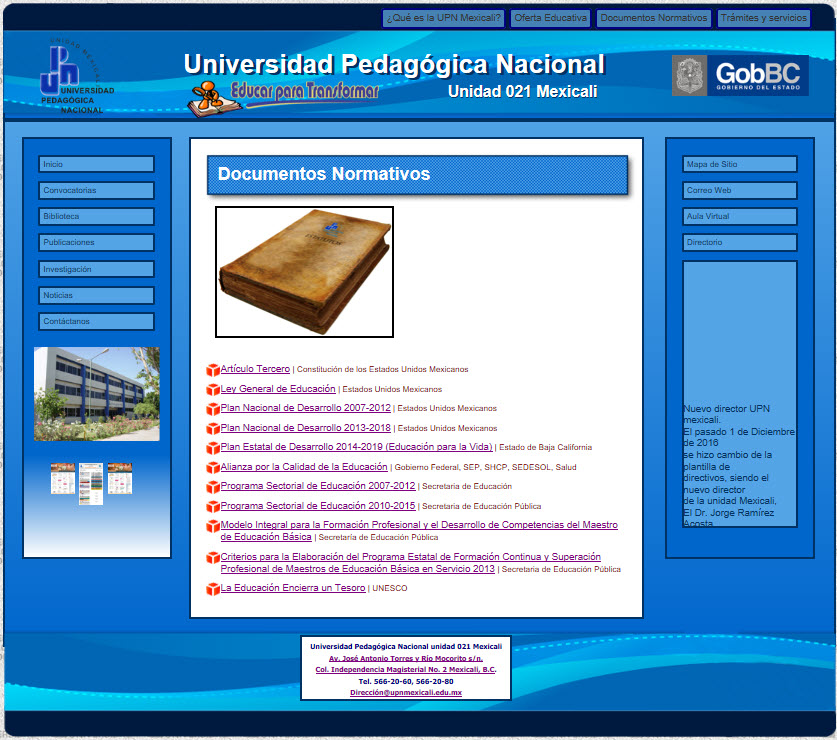
Task: Click the Av. José Antonio Torres address link
Action: coord(406,658)
